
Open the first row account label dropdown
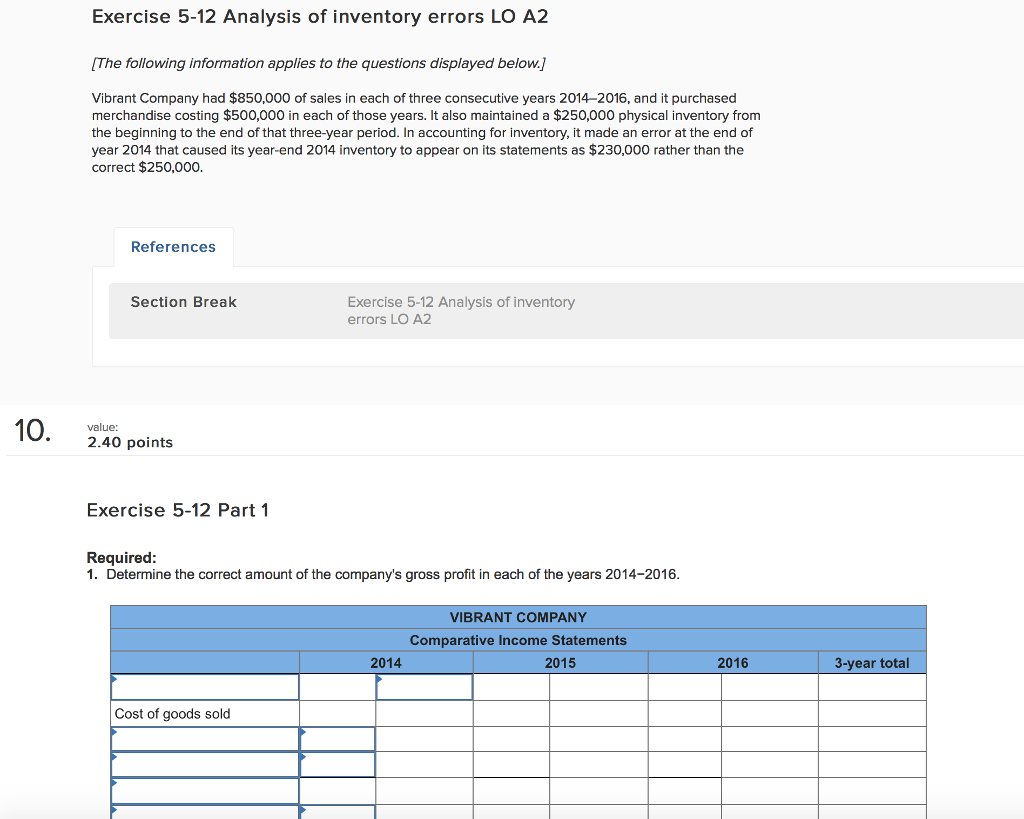click(204, 687)
